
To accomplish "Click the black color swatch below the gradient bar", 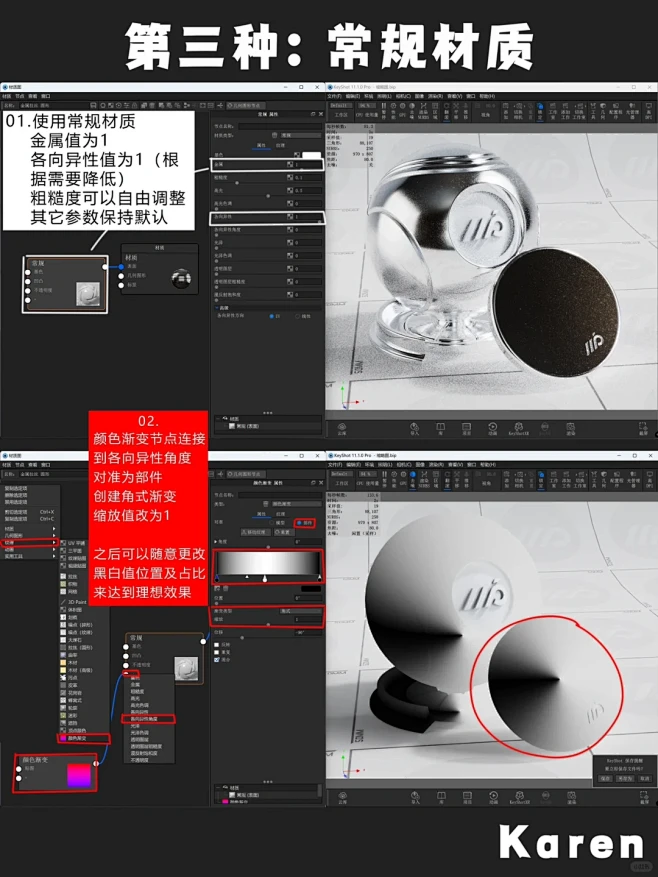I will 311,588.
